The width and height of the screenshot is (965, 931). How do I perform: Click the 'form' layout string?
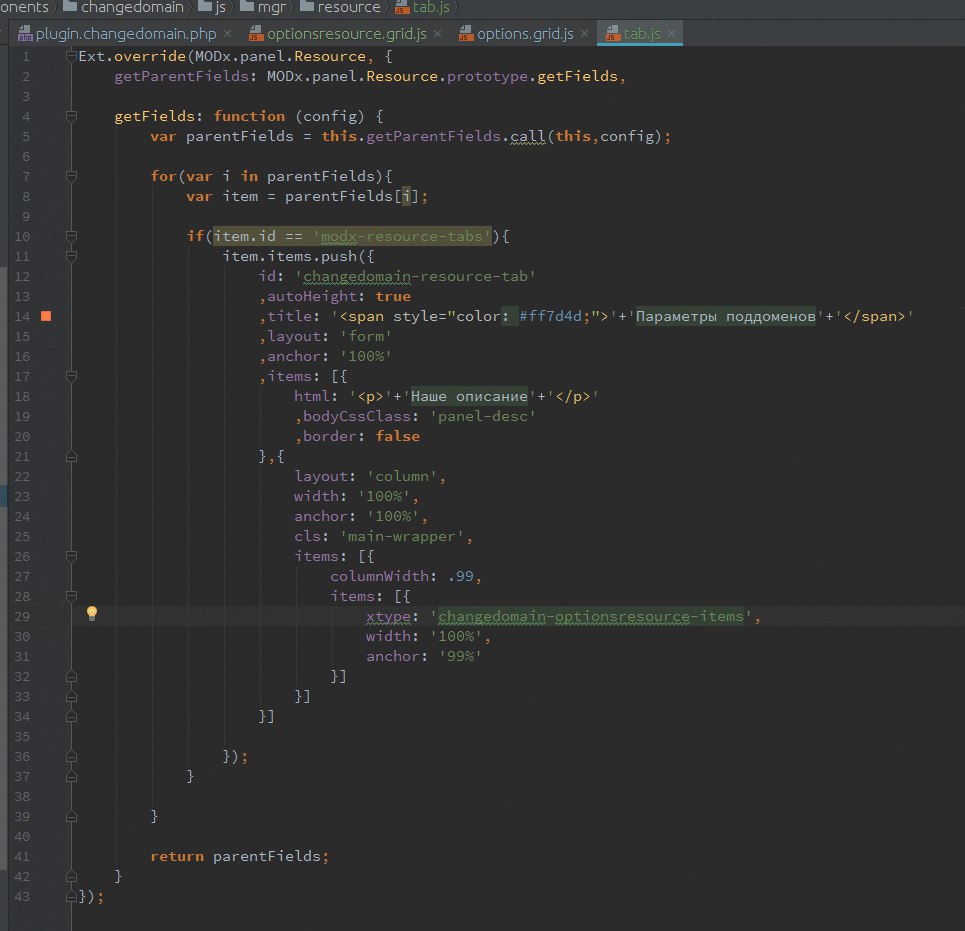(x=366, y=337)
